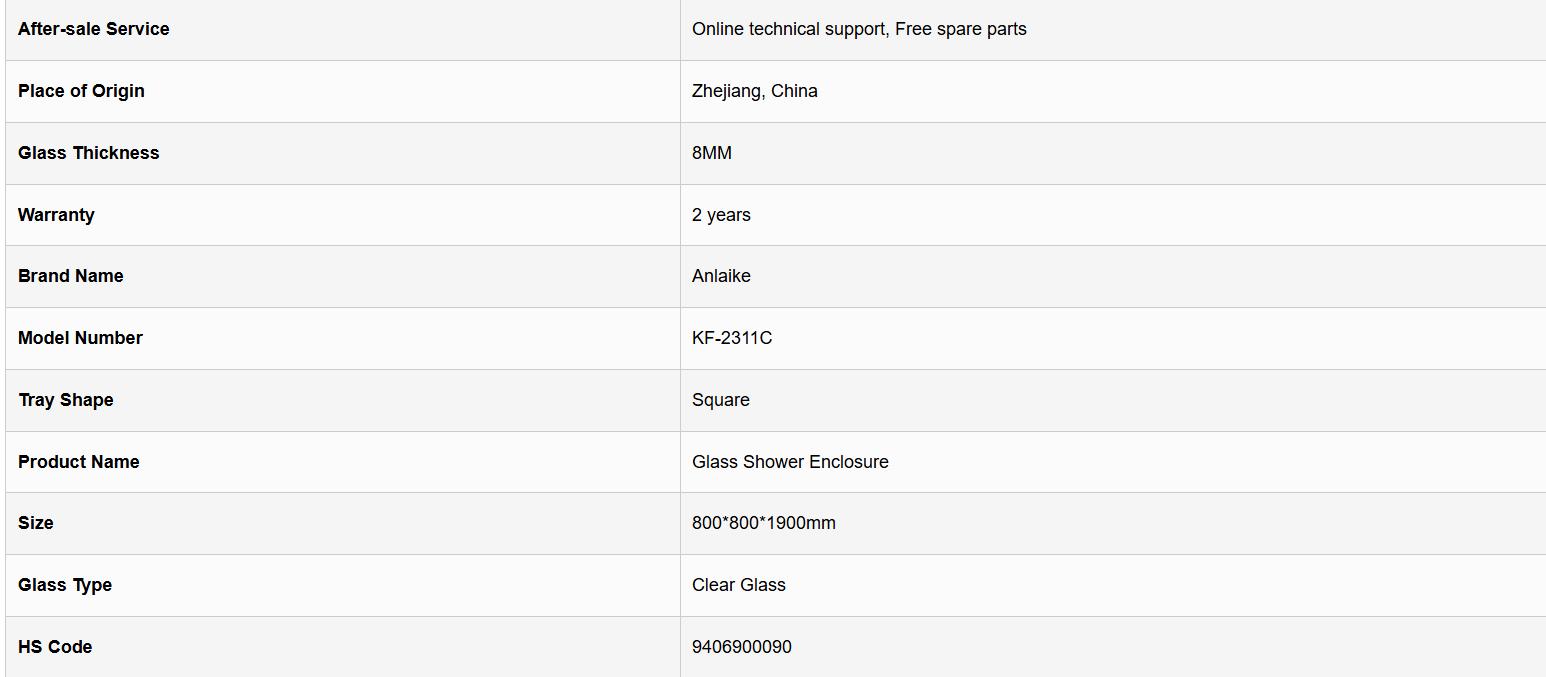
Task: Click the Tray Shape label
Action: [x=66, y=400]
